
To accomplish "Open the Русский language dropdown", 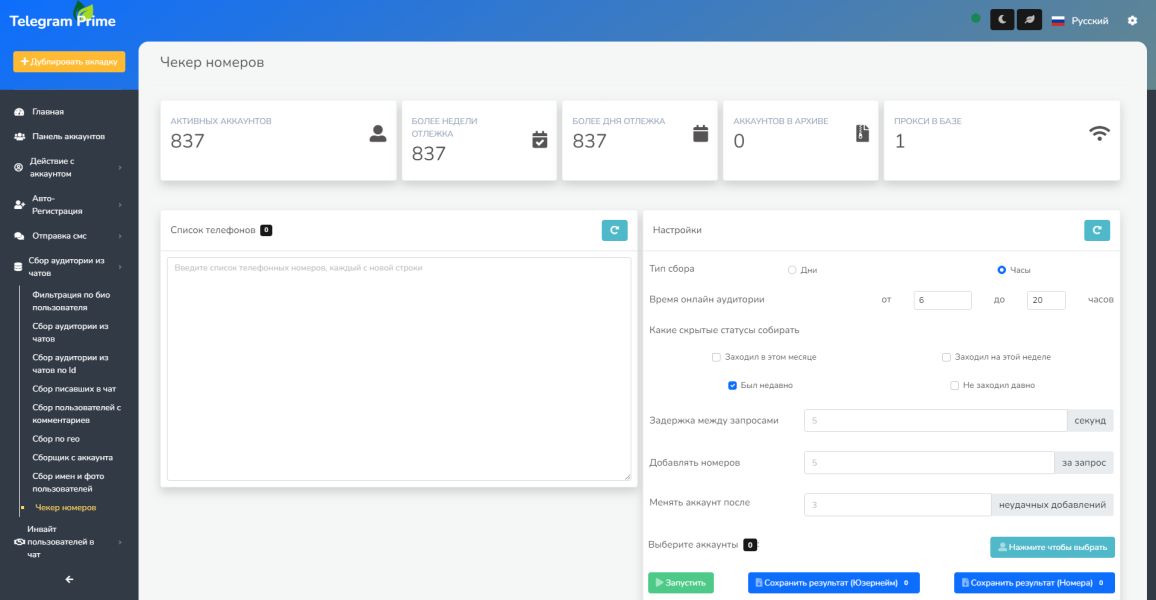I will coord(1080,21).
